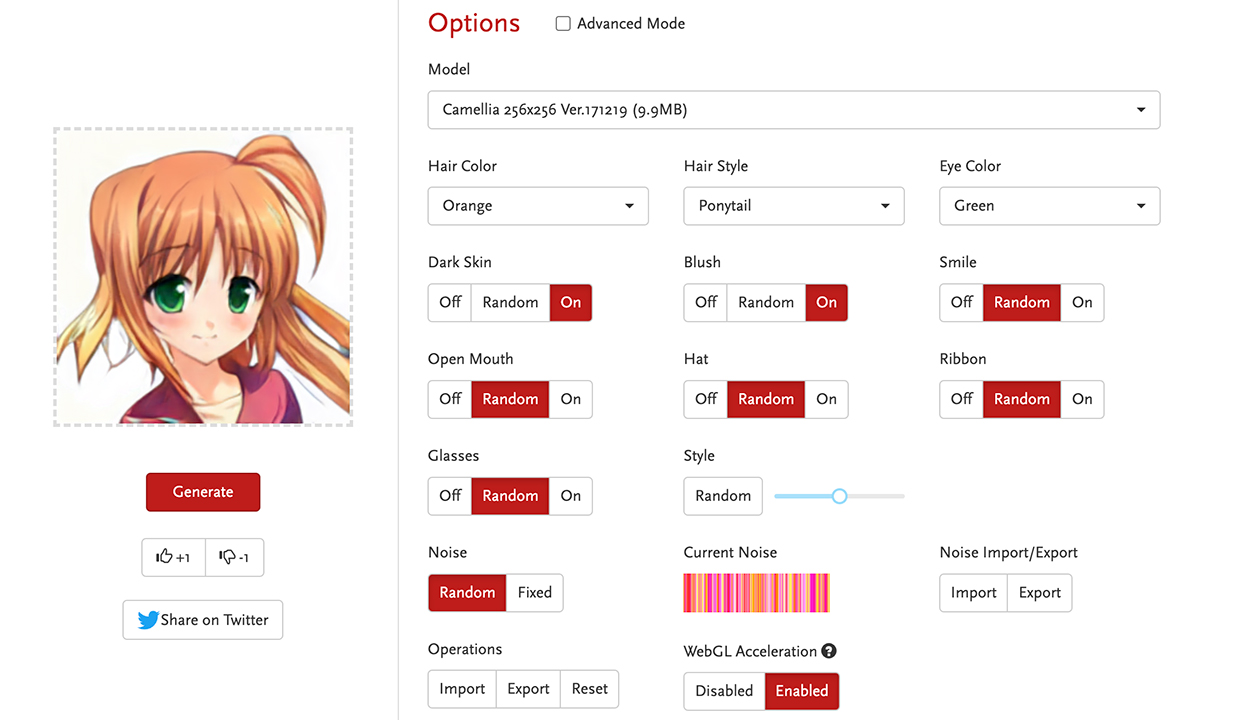Click the thumbs down -1 icon
The height and width of the screenshot is (720, 1258).
[x=227, y=557]
